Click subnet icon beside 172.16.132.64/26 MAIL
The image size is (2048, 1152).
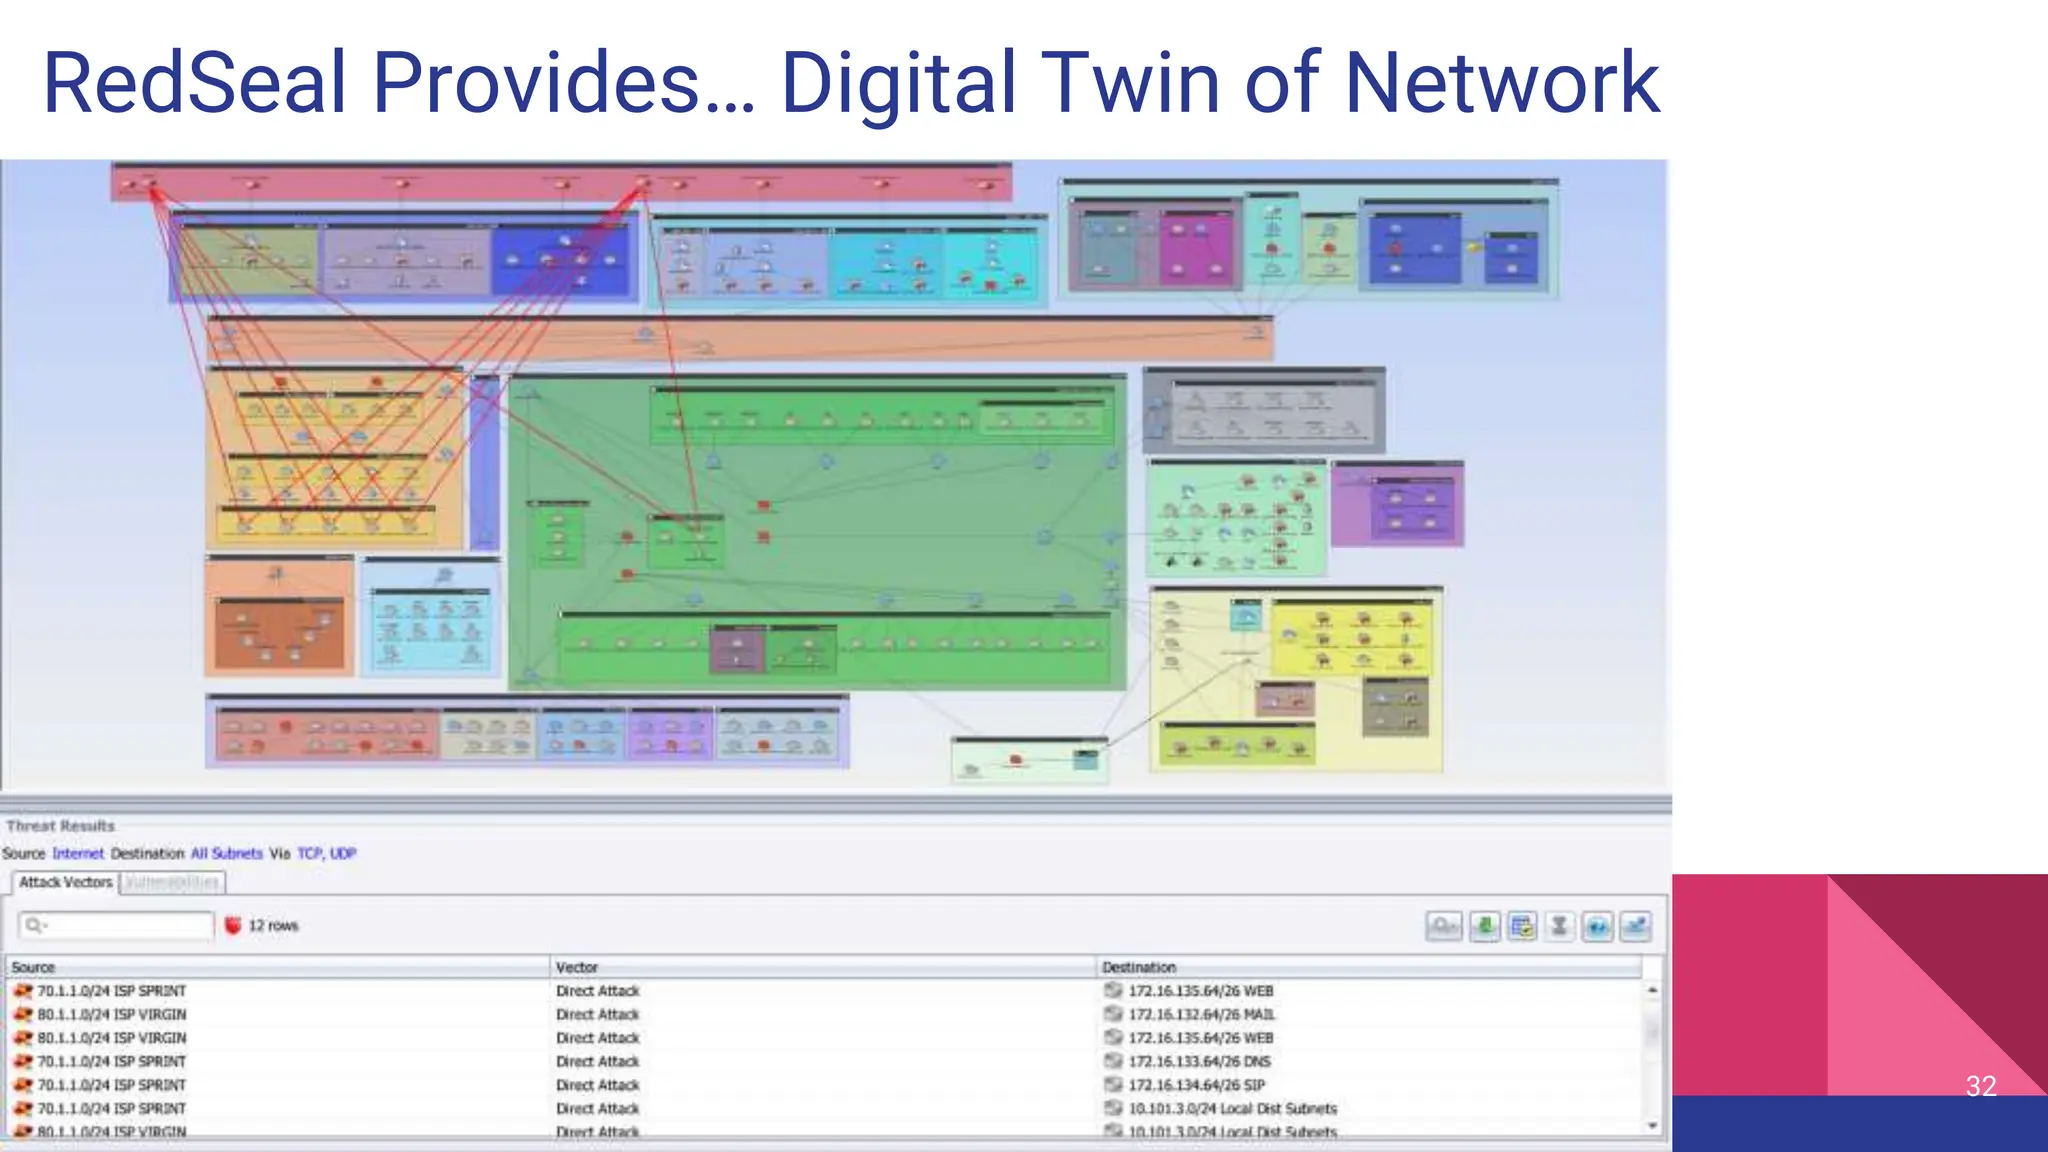1113,1014
